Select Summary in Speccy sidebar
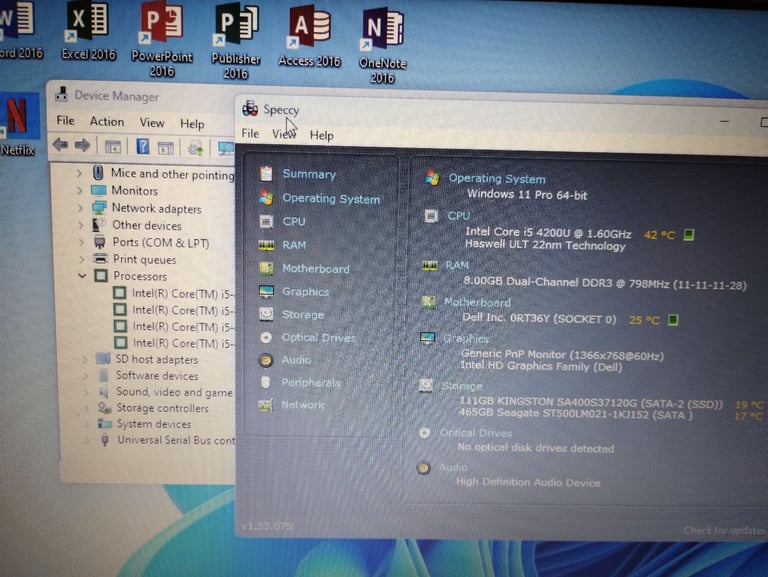This screenshot has height=577, width=768. [x=309, y=174]
